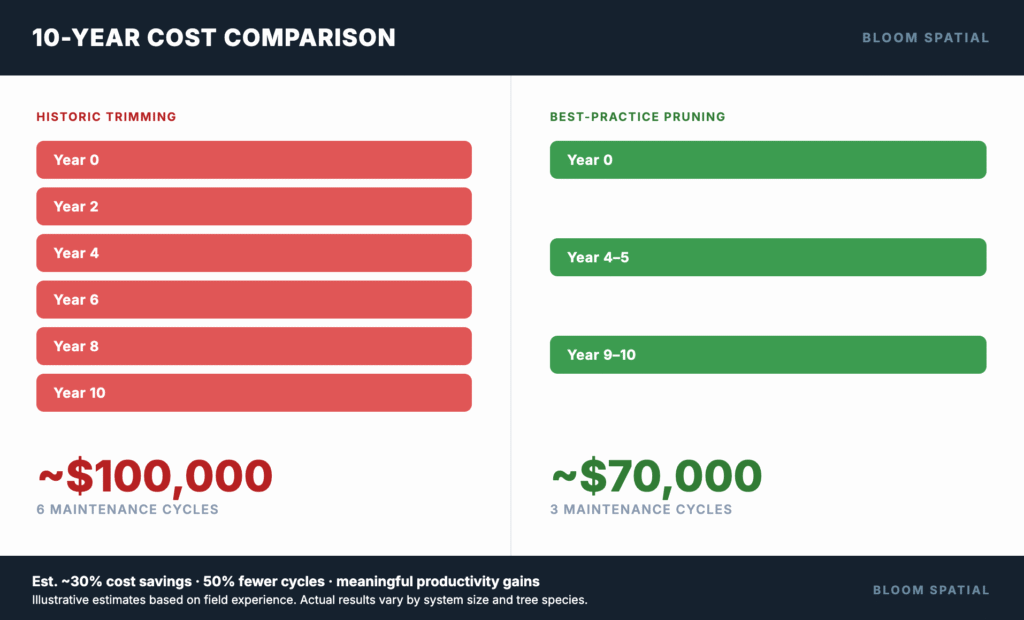
Task: Click the red Year 0 bar
Action: click(x=254, y=160)
